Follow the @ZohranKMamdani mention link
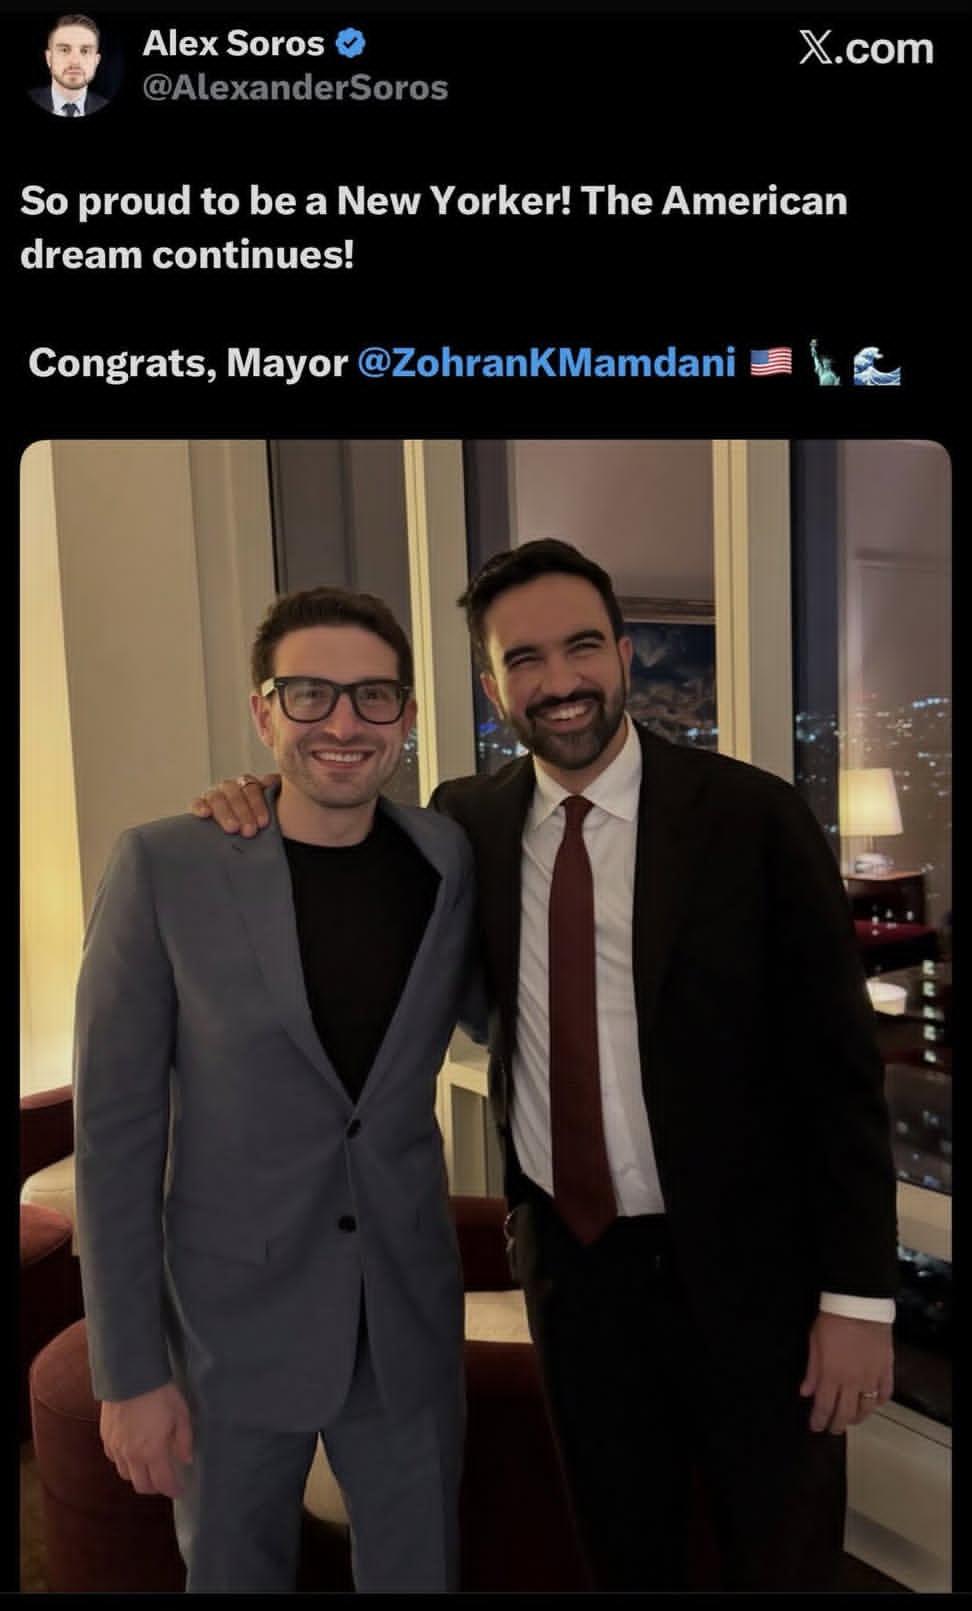The image size is (972, 1611). click(546, 361)
